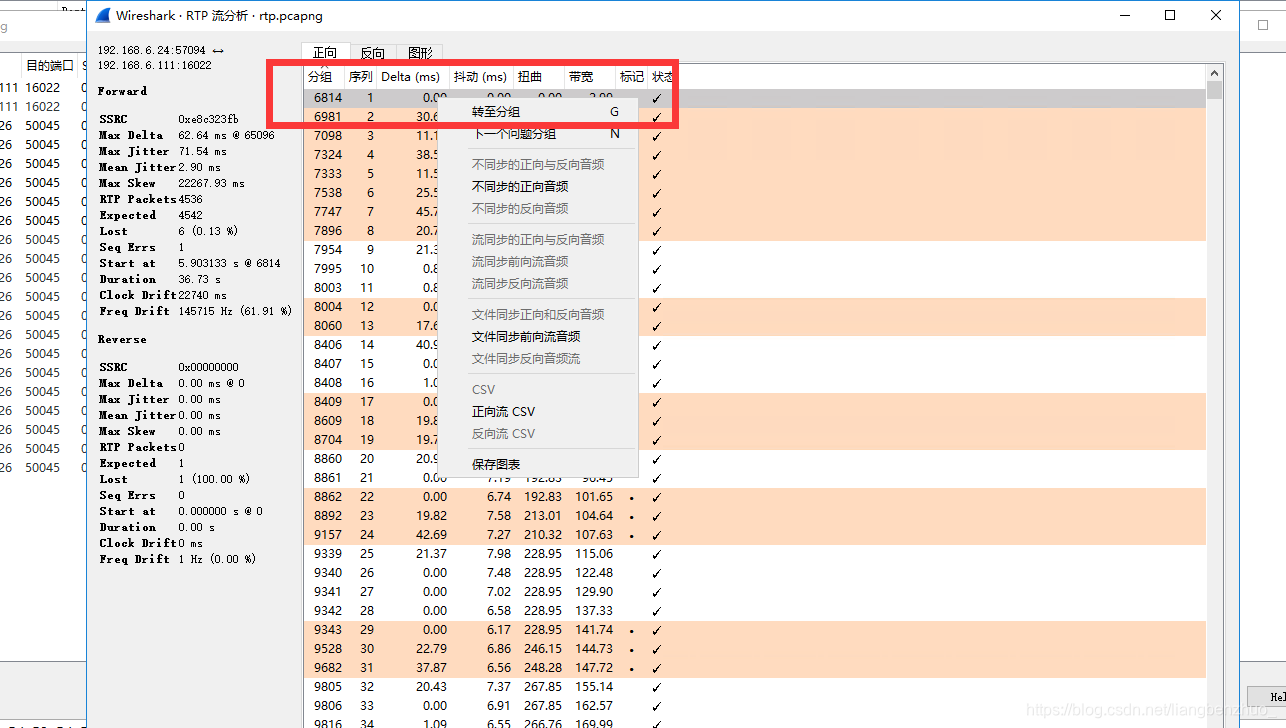Maximize the RTP analysis window
This screenshot has width=1286, height=728.
1170,15
